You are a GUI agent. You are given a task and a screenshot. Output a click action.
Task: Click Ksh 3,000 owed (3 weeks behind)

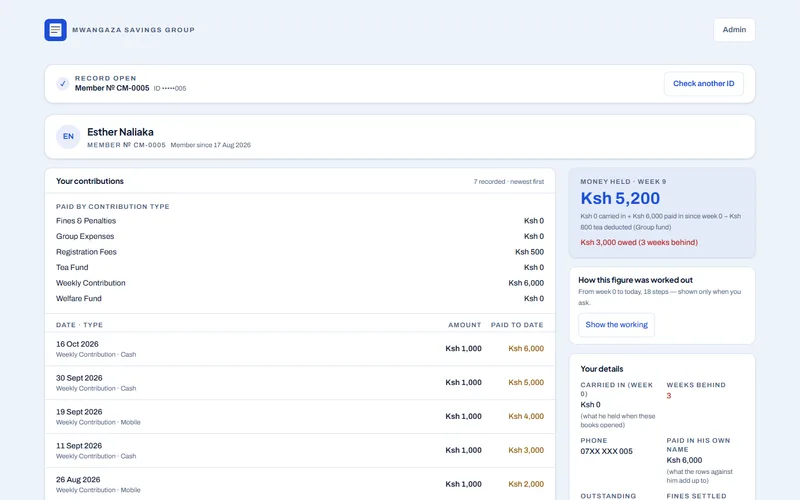tap(639, 242)
